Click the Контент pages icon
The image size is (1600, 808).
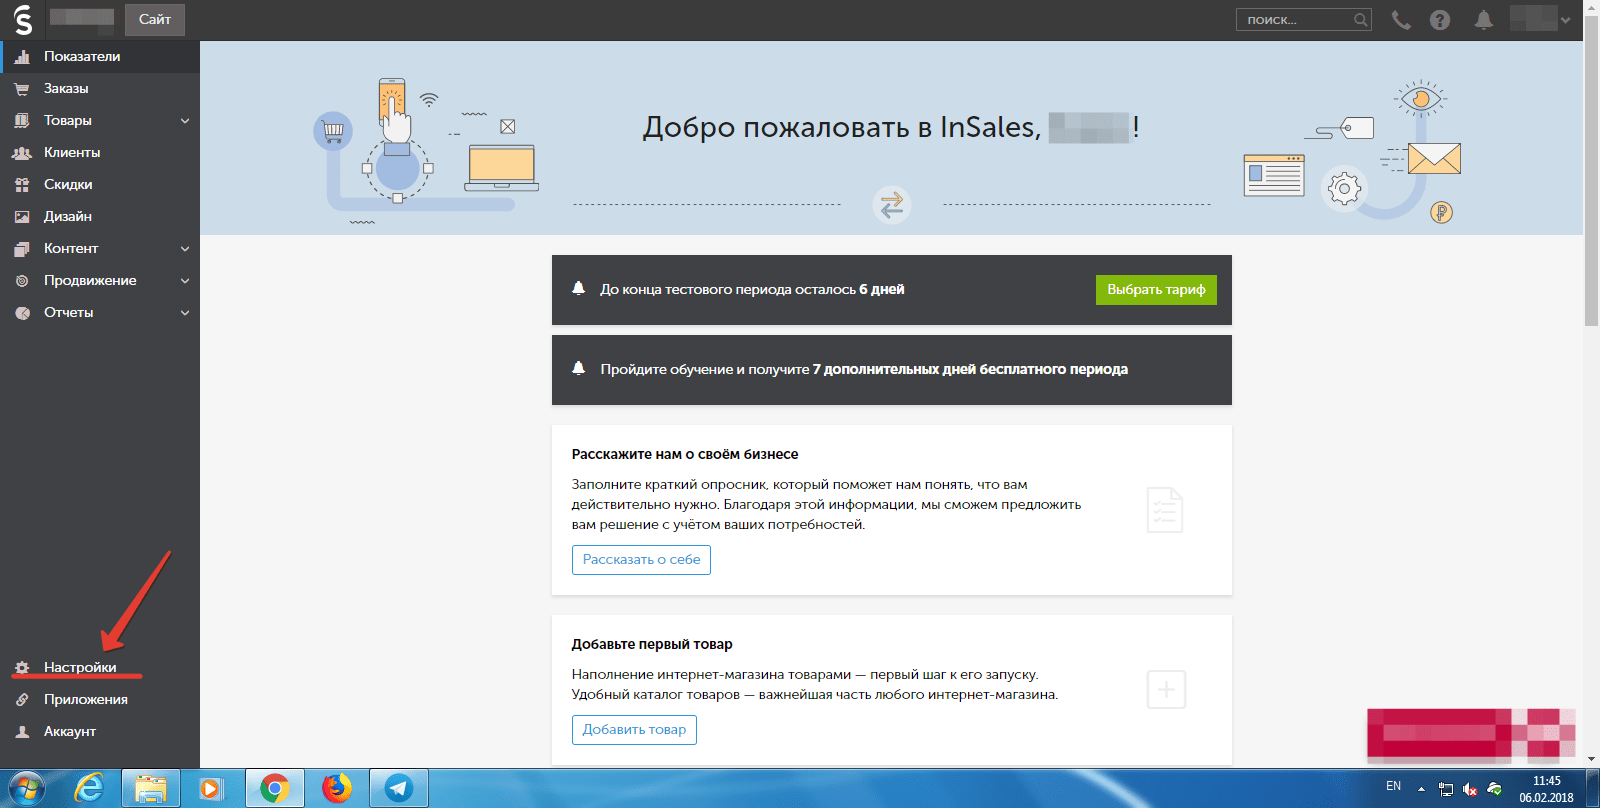(22, 249)
